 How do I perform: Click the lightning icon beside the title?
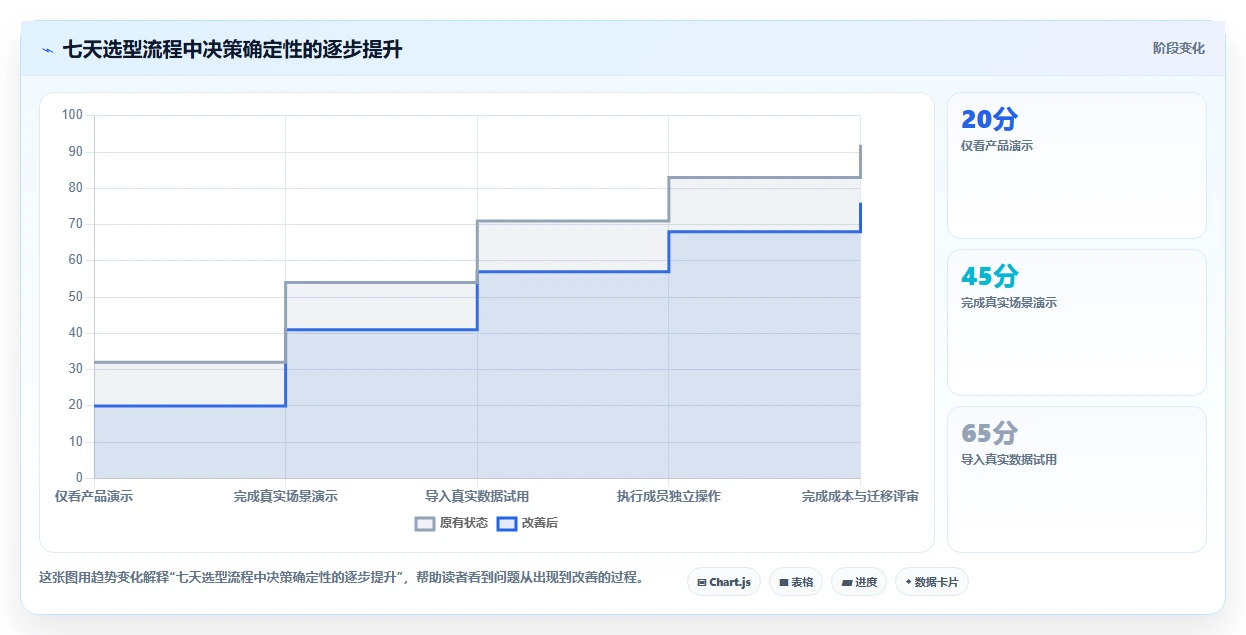coord(47,50)
